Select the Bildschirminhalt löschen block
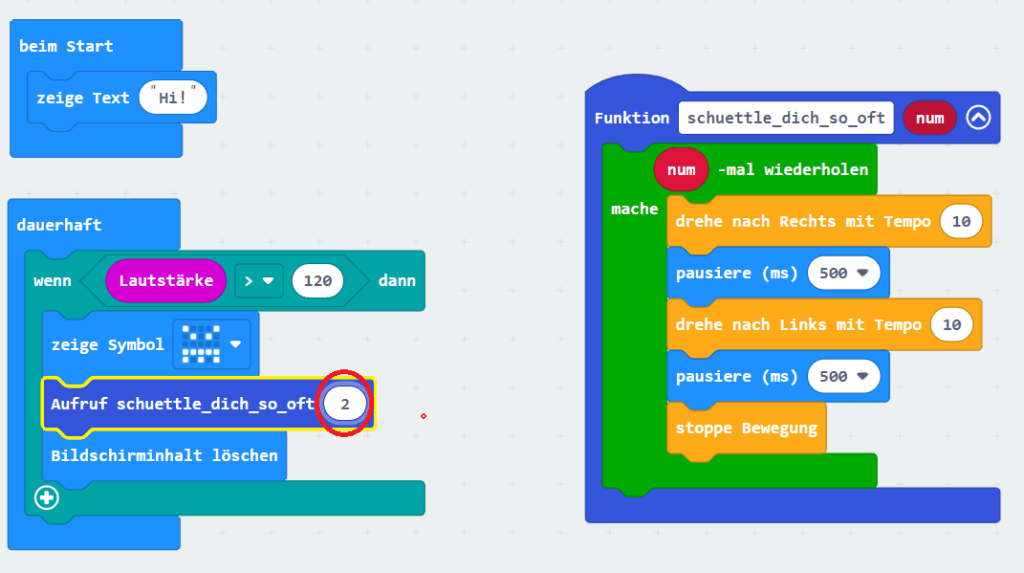1024x573 pixels. (164, 455)
